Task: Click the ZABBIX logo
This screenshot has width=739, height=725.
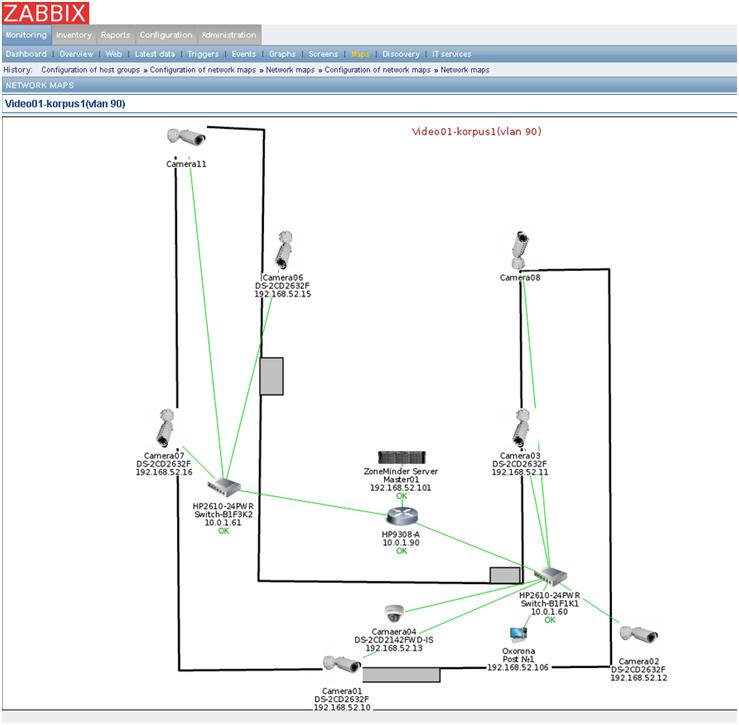Action: click(x=45, y=13)
